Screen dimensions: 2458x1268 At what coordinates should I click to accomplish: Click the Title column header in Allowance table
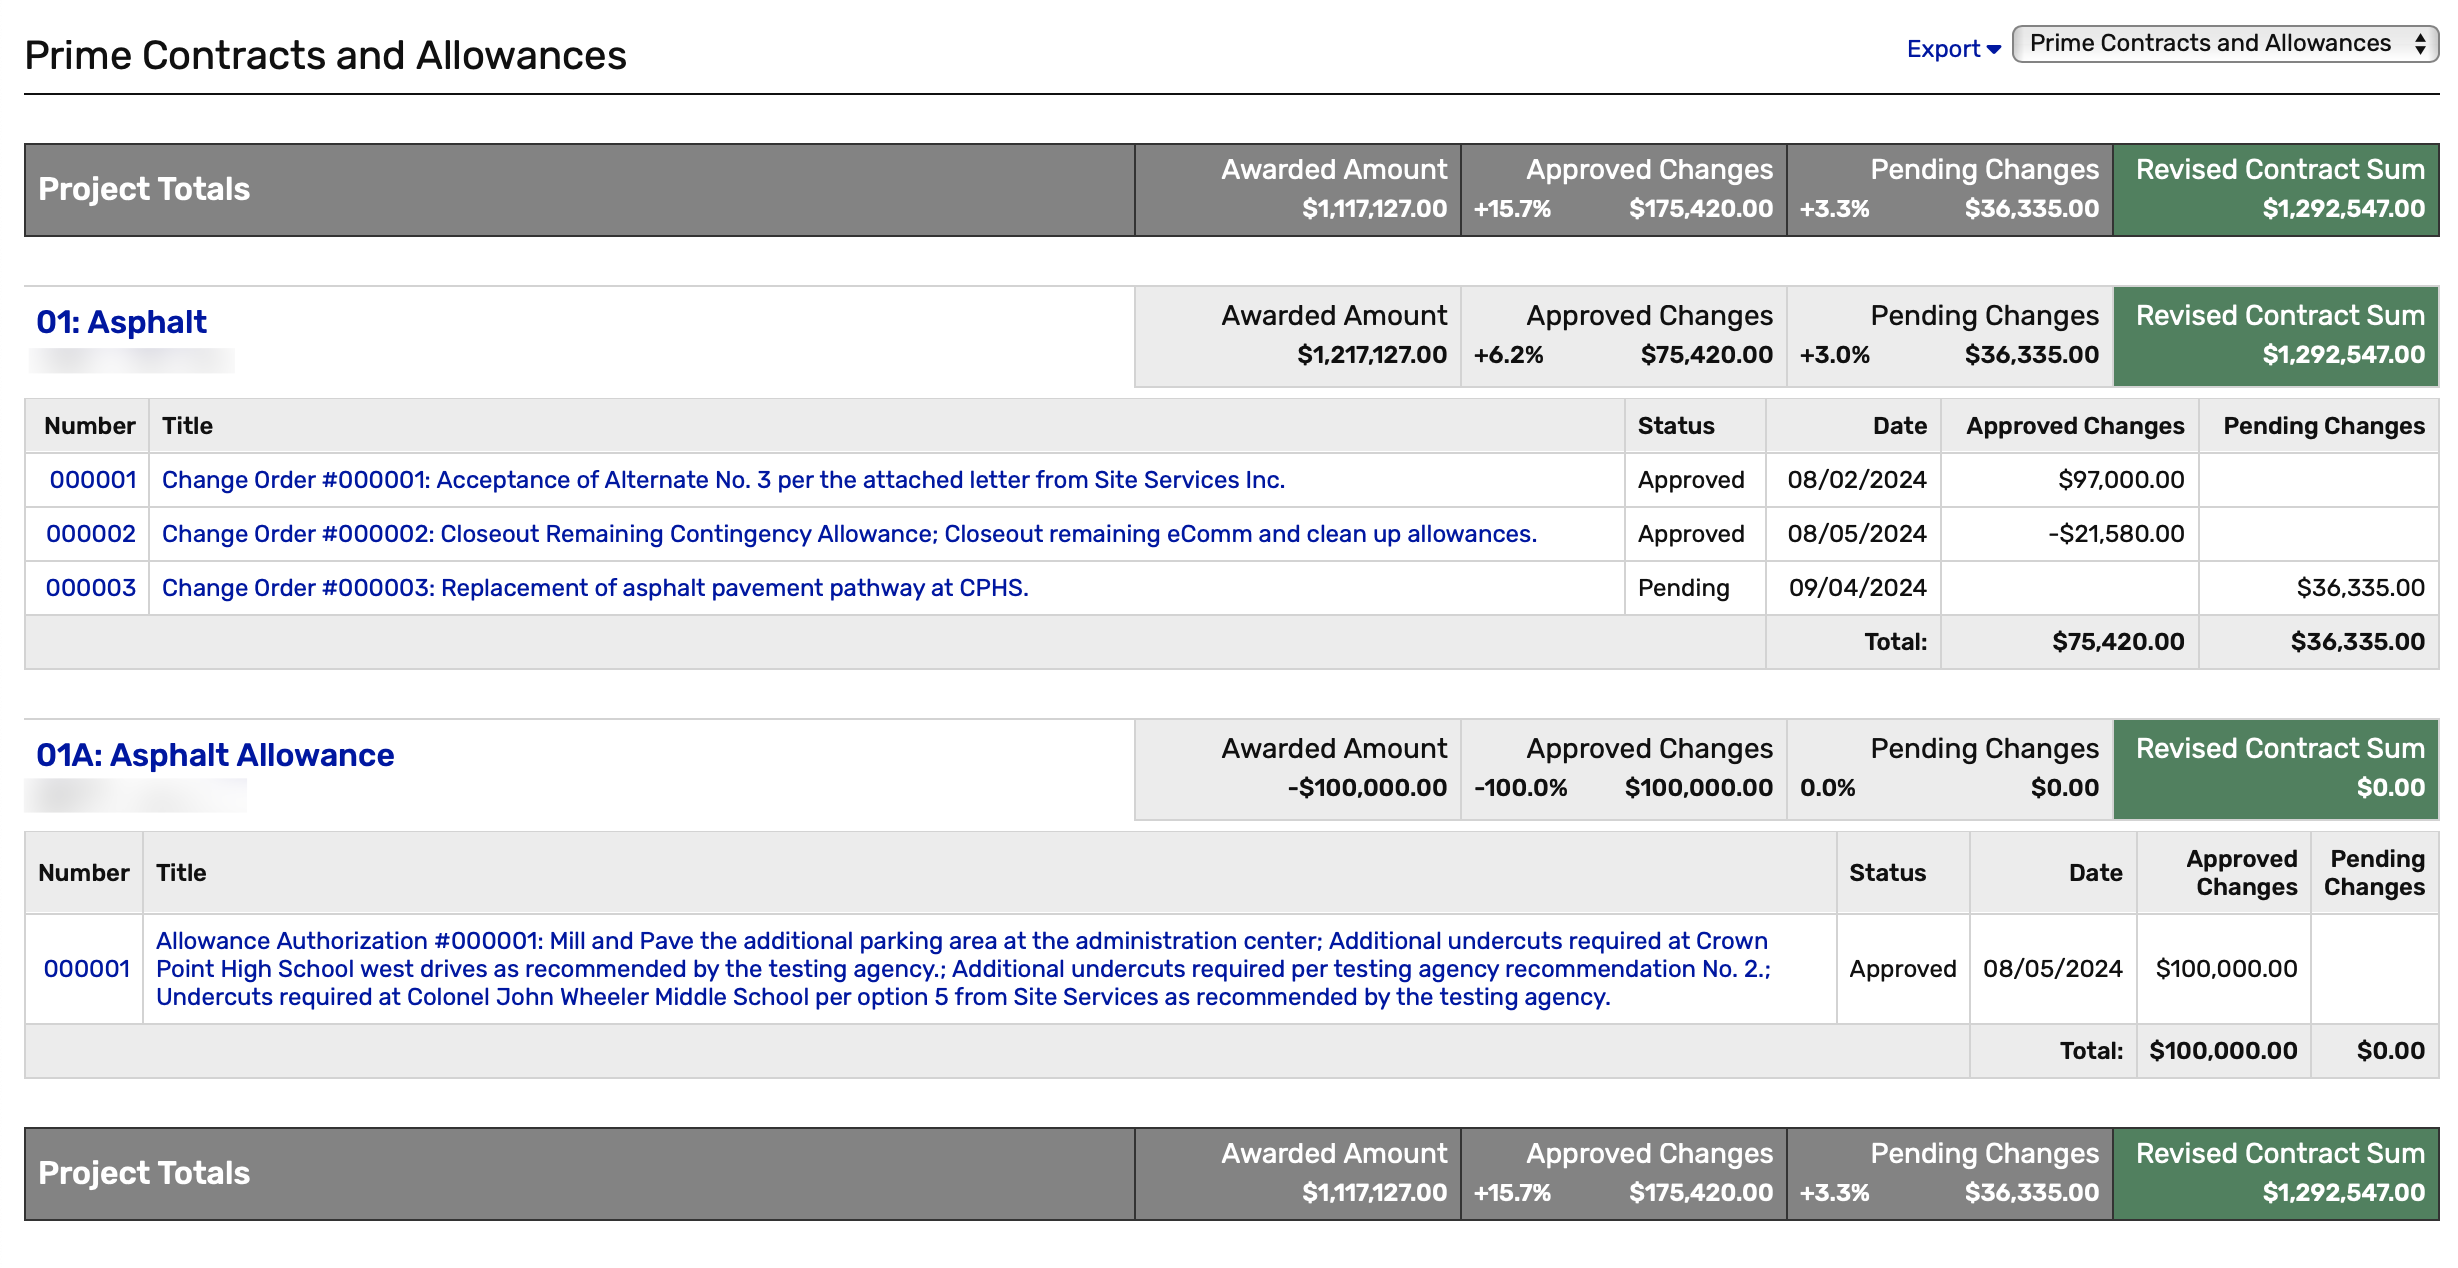pyautogui.click(x=181, y=873)
